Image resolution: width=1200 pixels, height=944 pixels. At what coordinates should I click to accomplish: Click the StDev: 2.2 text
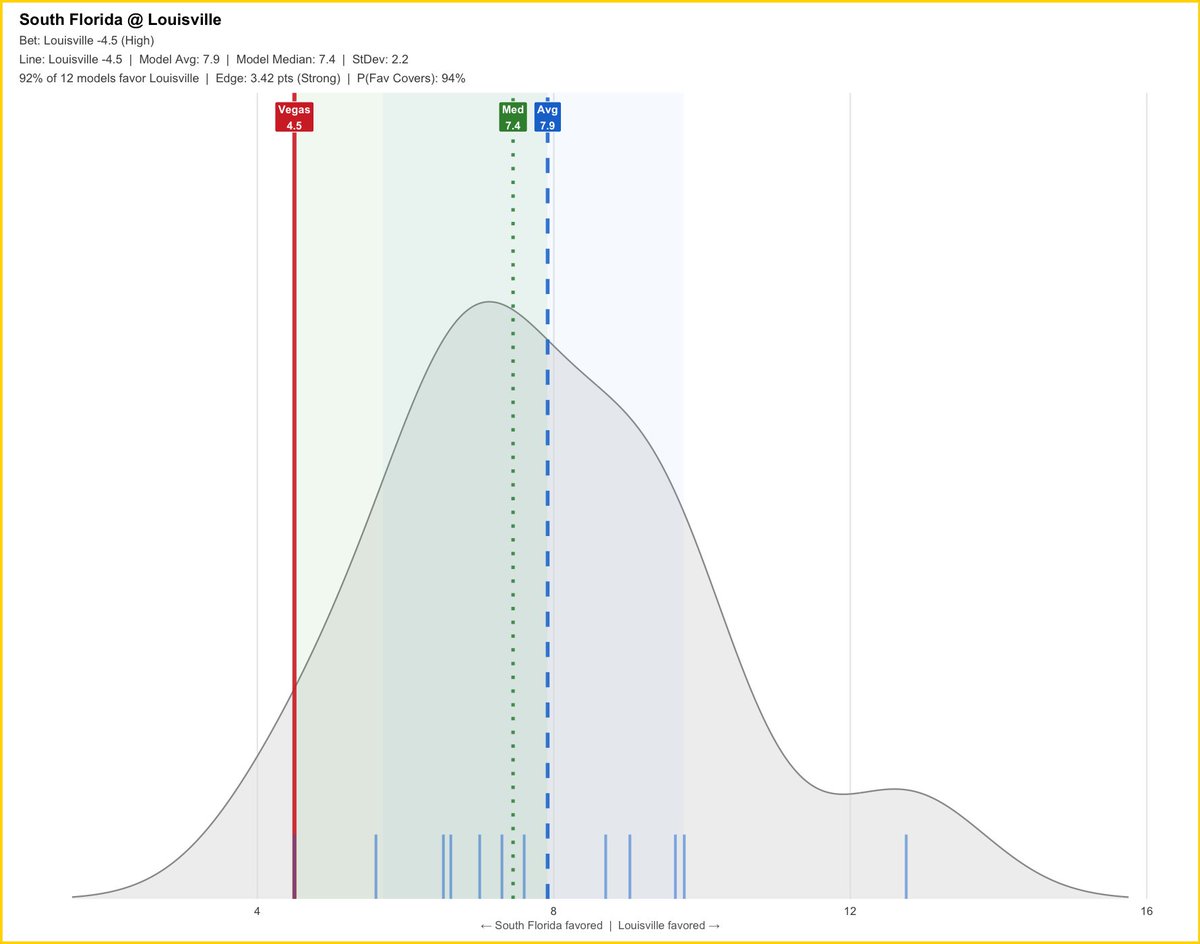coord(380,60)
